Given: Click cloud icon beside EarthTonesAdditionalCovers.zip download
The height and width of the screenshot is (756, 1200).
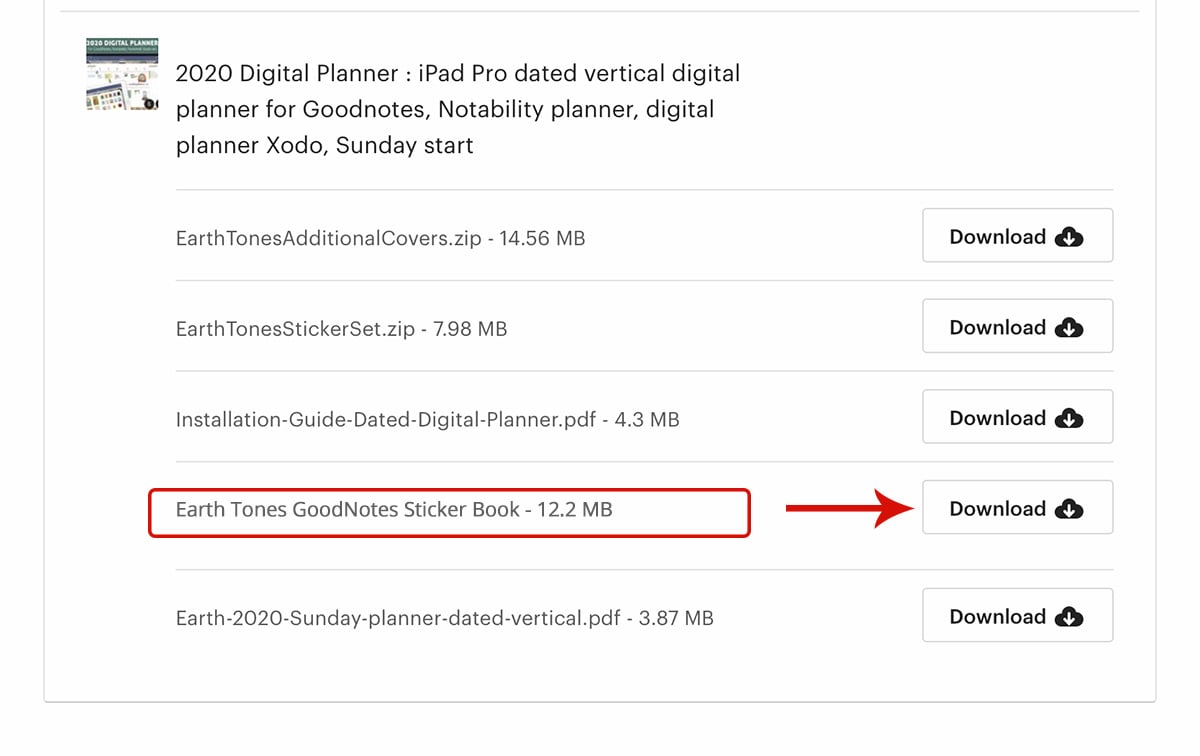Looking at the screenshot, I should [x=1069, y=237].
